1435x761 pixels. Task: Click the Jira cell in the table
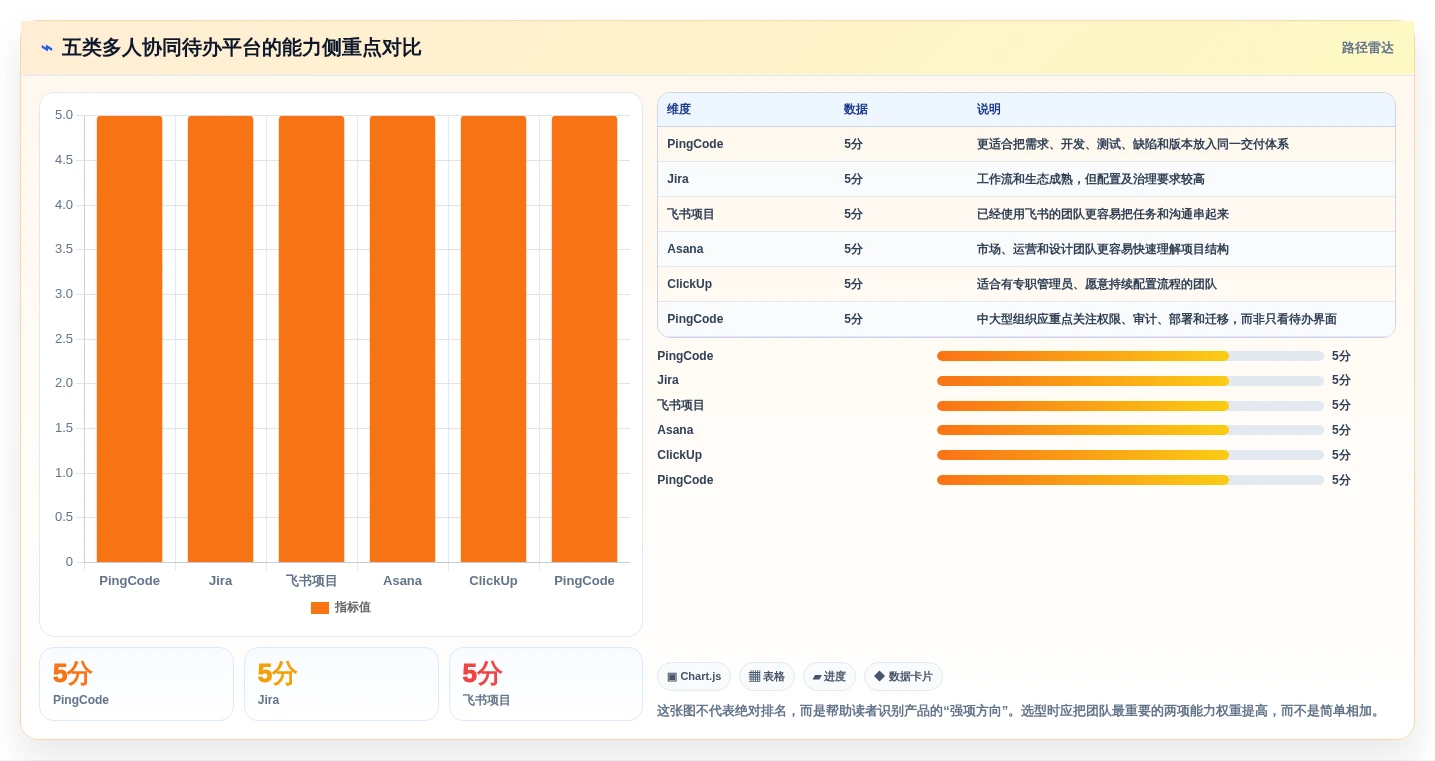coord(678,179)
